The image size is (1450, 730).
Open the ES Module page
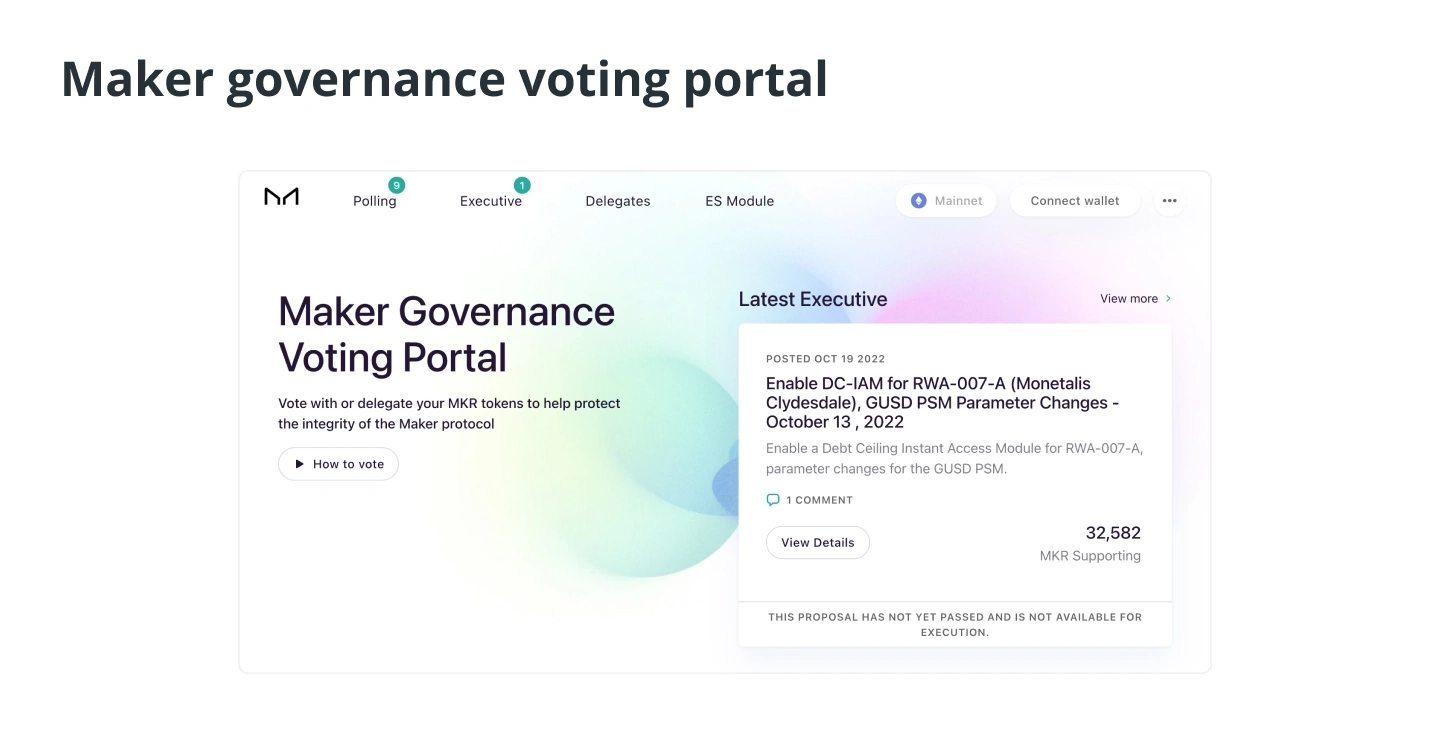point(739,201)
